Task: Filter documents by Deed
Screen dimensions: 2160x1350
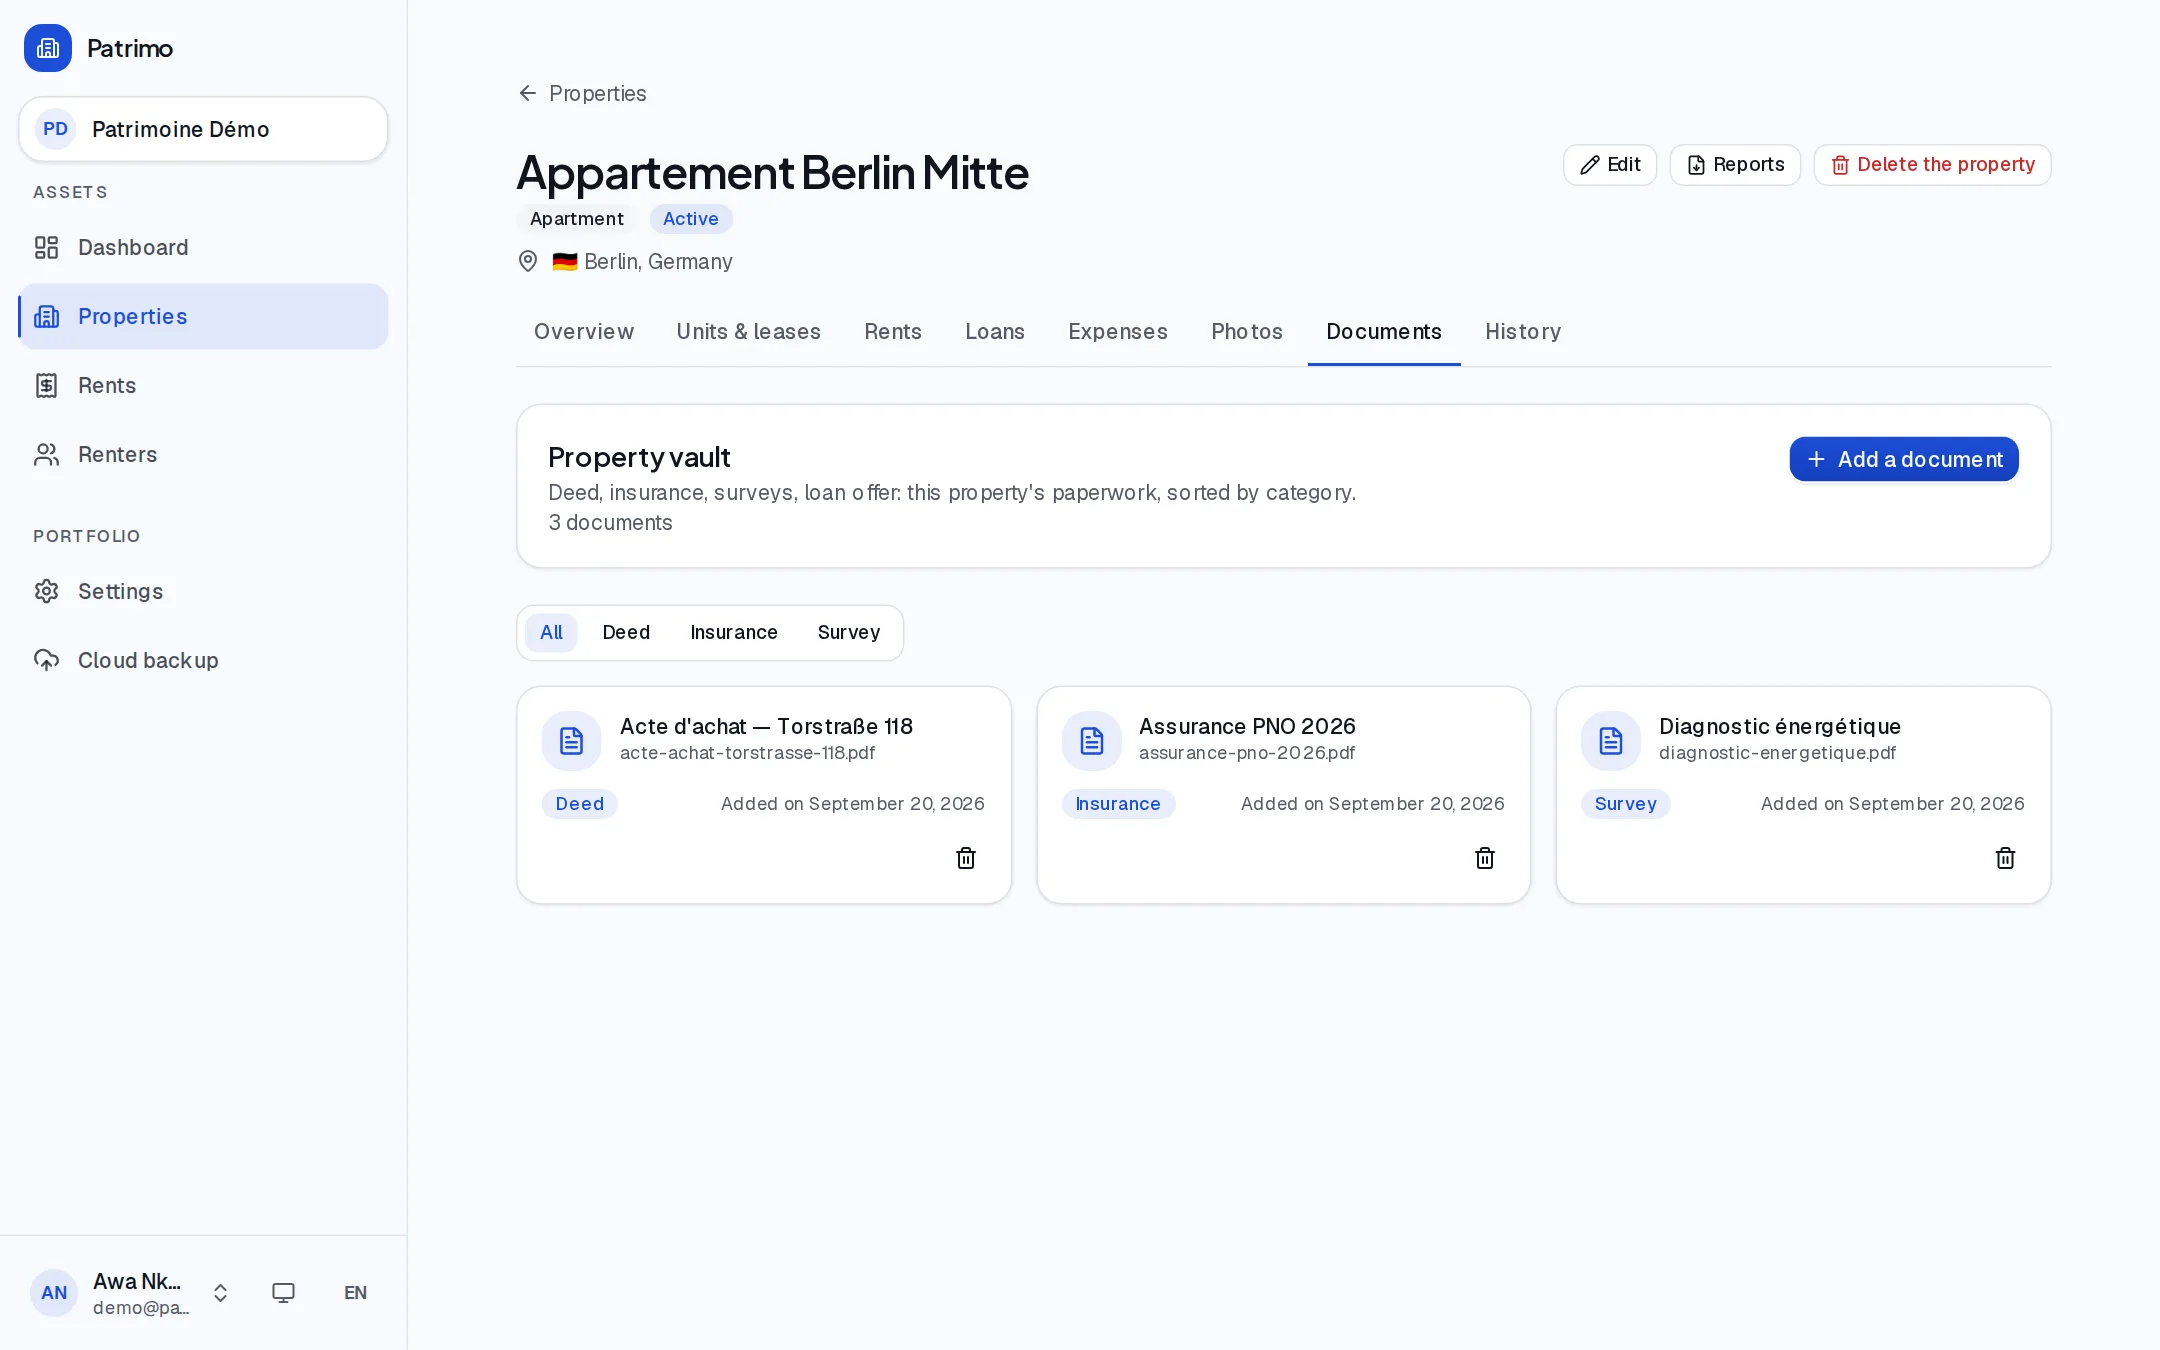Action: [626, 633]
